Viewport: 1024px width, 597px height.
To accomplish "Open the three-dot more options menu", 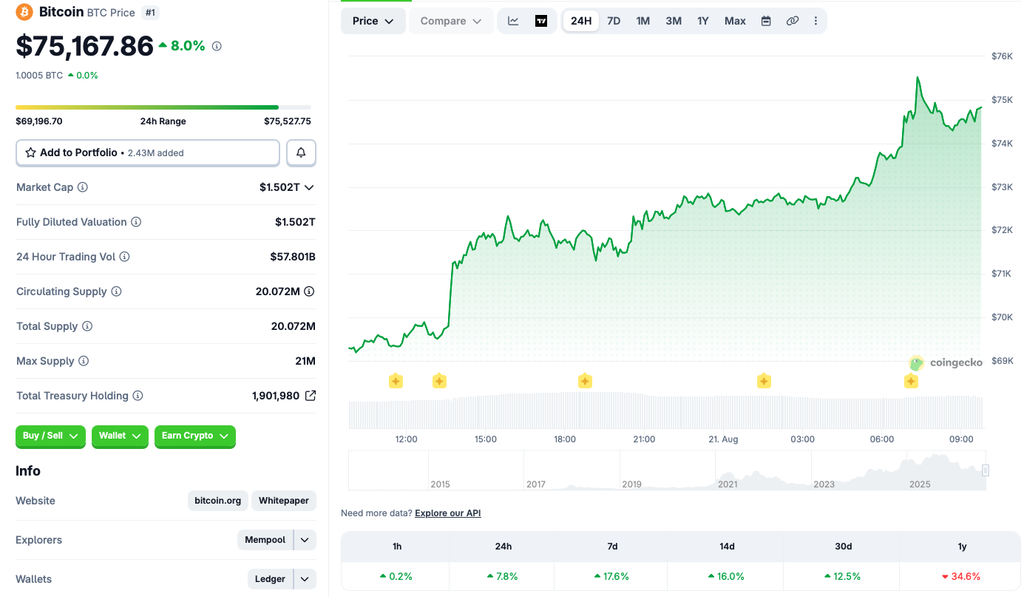I will 816,21.
